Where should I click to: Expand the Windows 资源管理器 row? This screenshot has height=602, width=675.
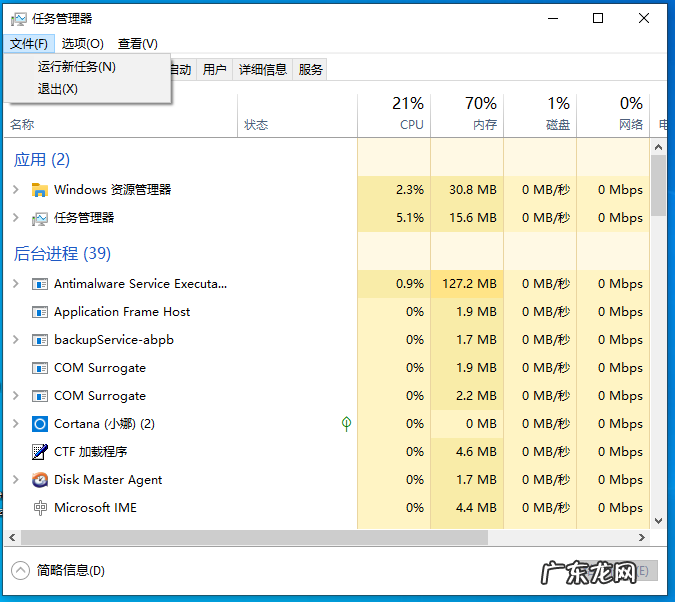[16, 189]
